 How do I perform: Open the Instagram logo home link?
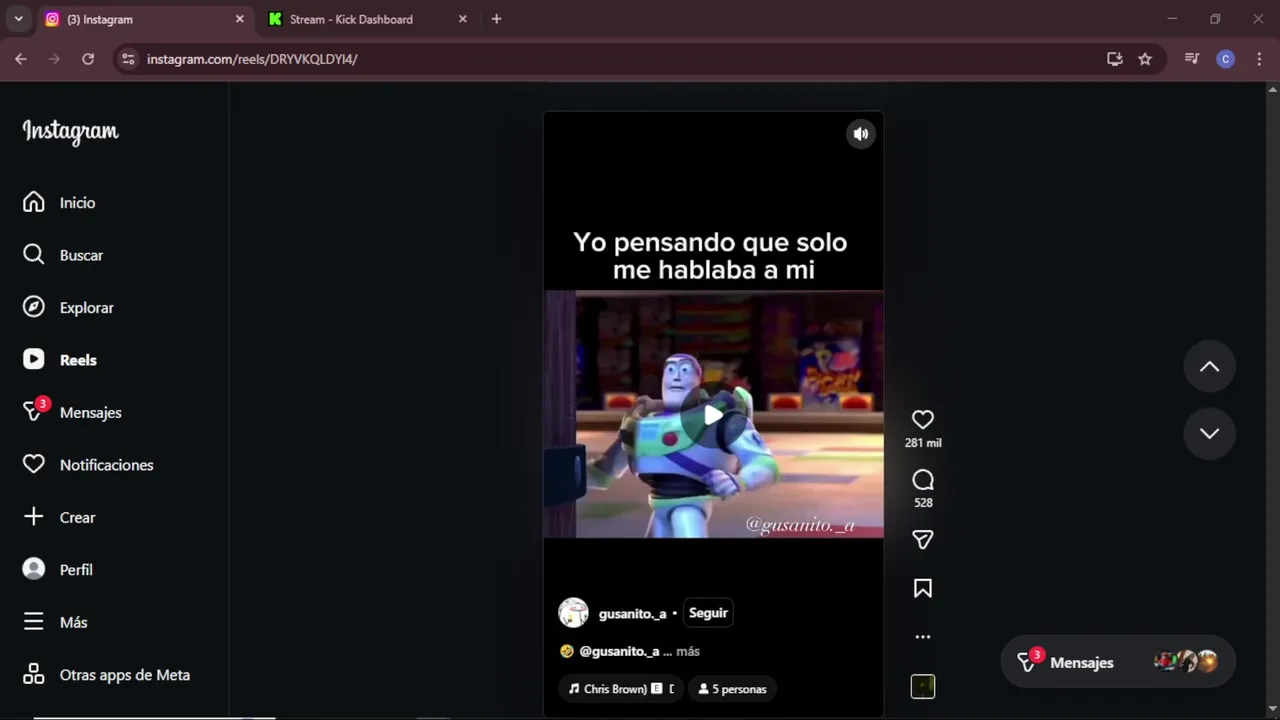(70, 131)
